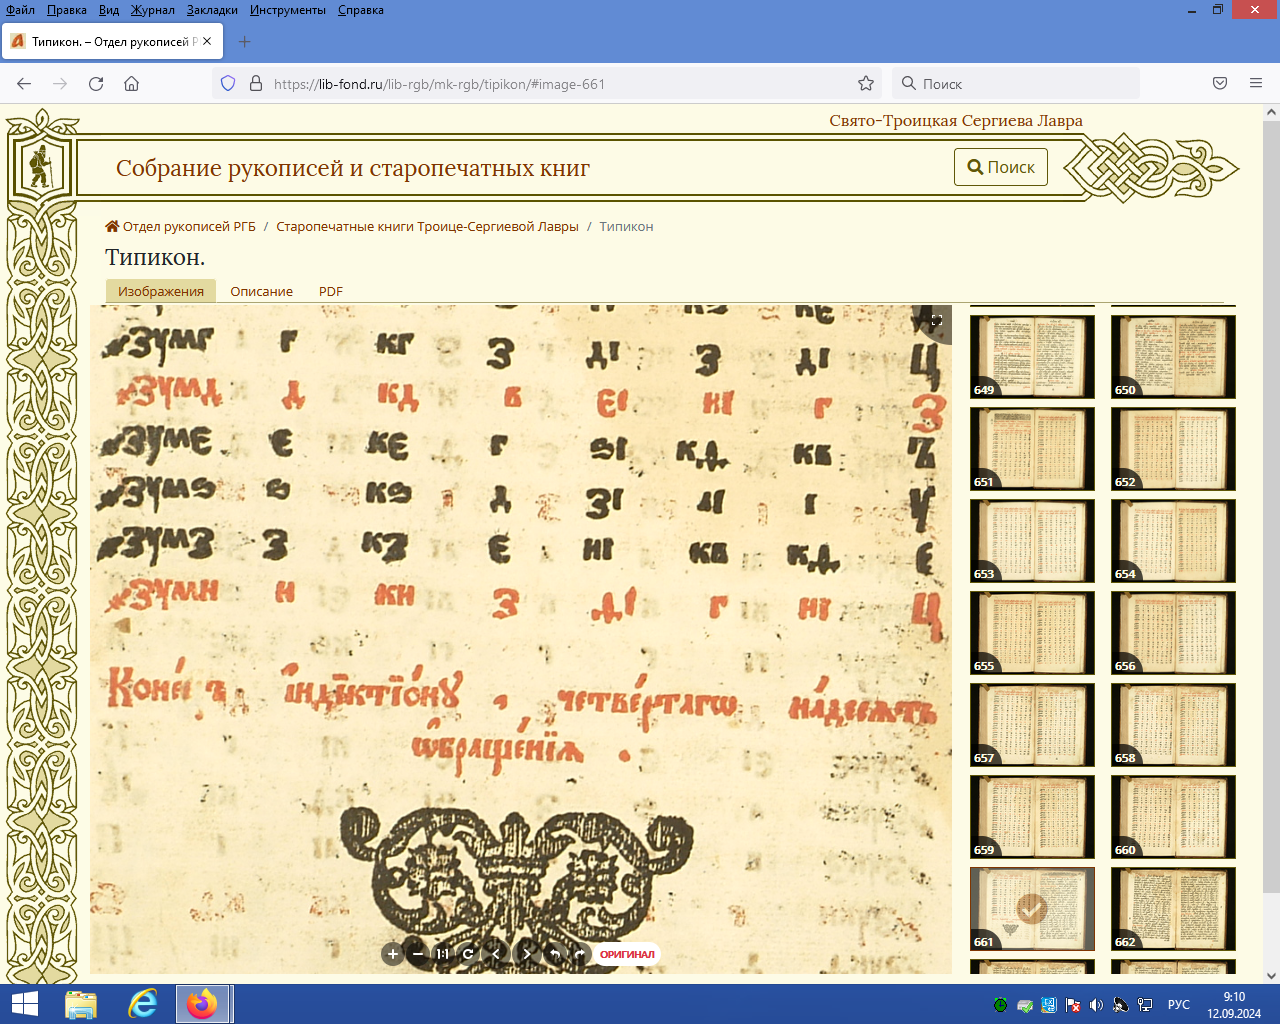This screenshot has height=1024, width=1280.
Task: Reload the current page
Action: 96,84
